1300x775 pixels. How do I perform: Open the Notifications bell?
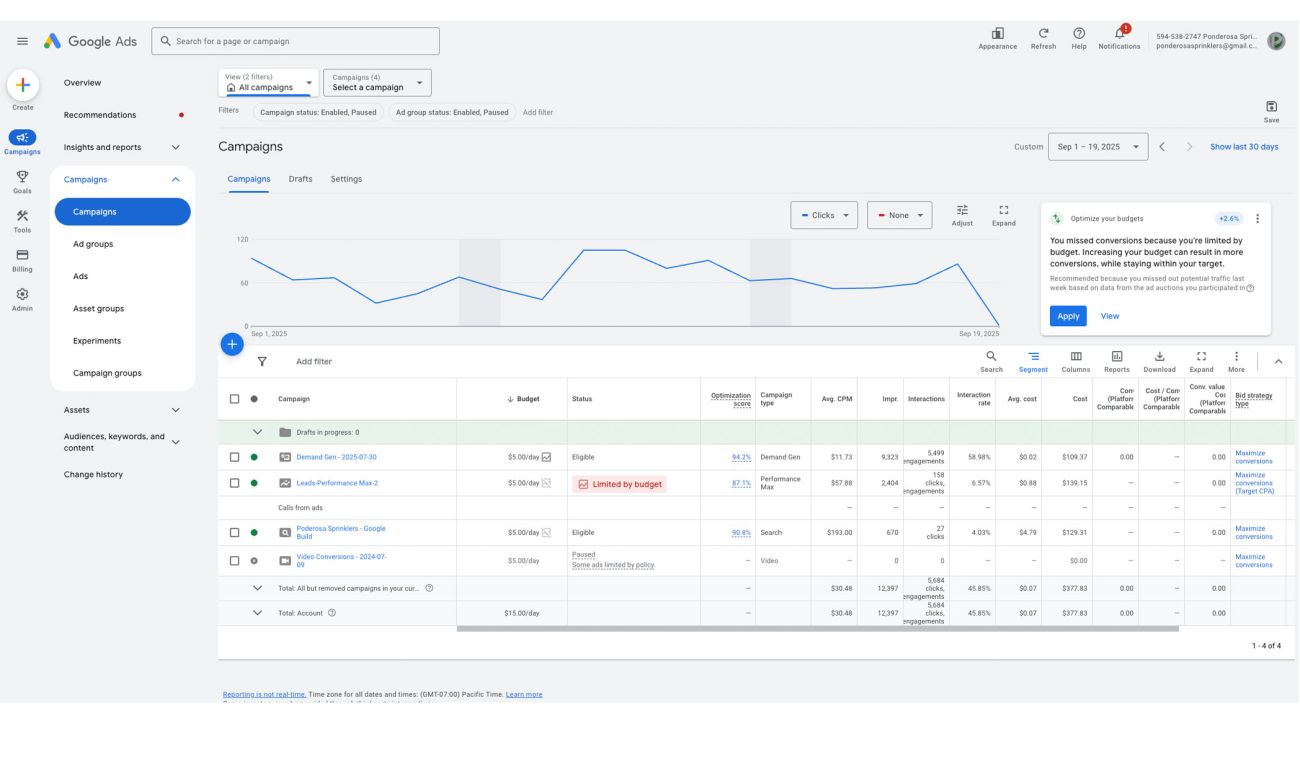(1119, 34)
